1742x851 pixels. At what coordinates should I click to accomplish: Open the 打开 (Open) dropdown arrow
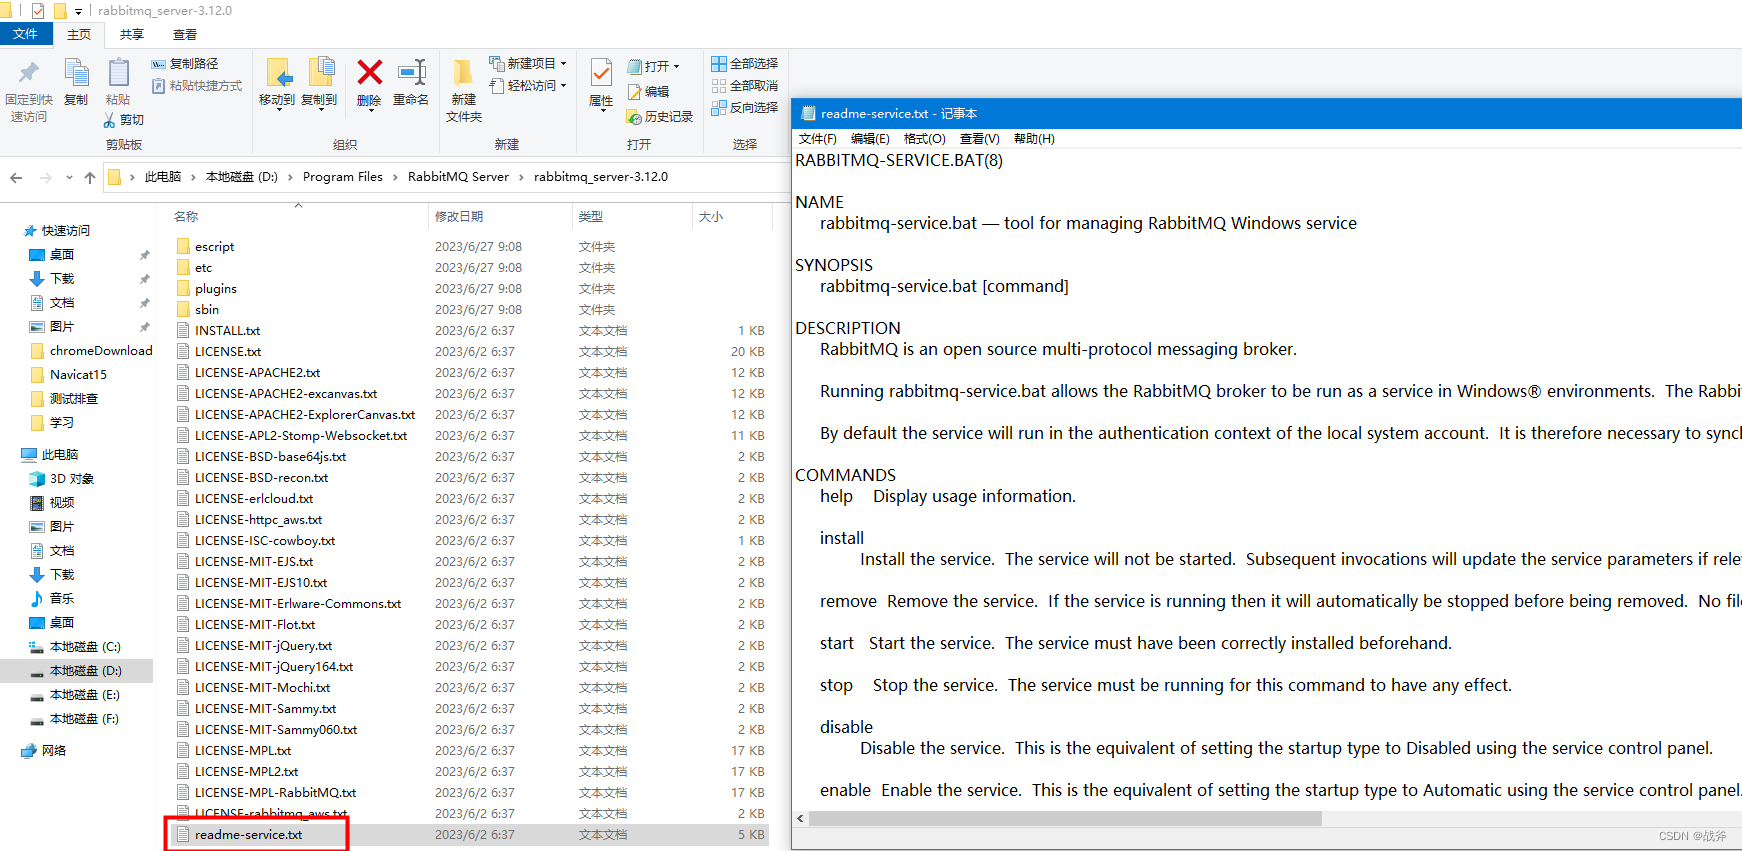point(676,67)
